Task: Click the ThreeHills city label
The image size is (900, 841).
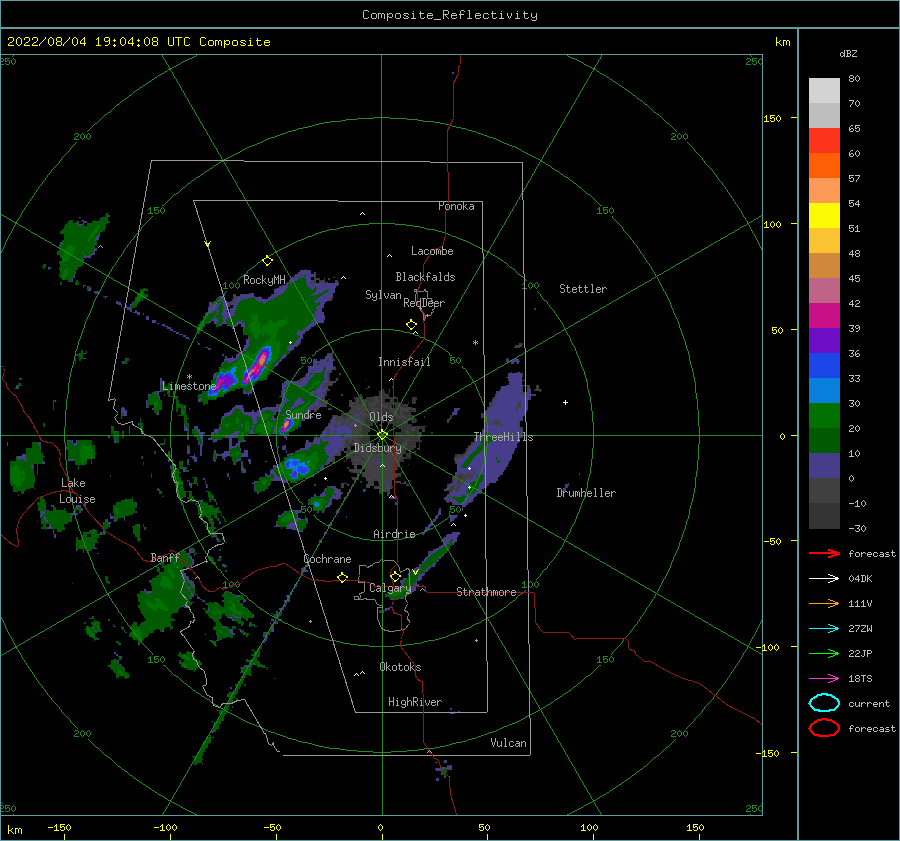Action: point(503,437)
